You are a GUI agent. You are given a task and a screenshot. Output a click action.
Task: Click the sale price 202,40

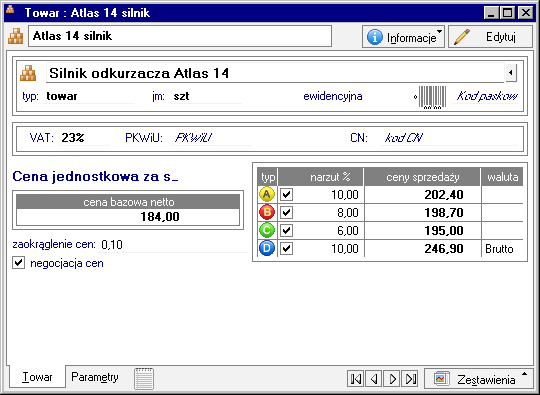click(x=444, y=195)
